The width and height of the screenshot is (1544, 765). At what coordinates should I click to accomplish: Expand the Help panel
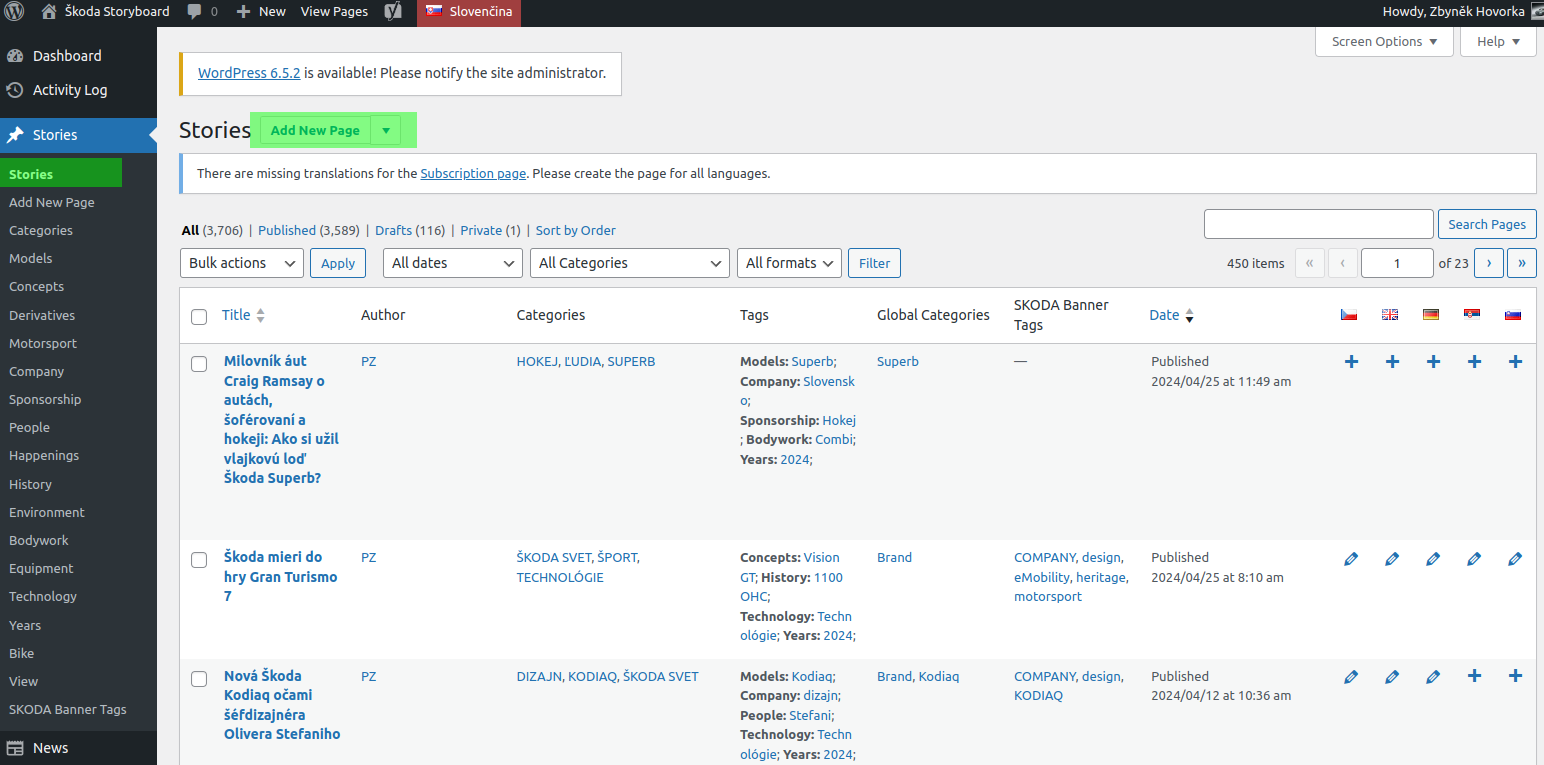tap(1498, 41)
